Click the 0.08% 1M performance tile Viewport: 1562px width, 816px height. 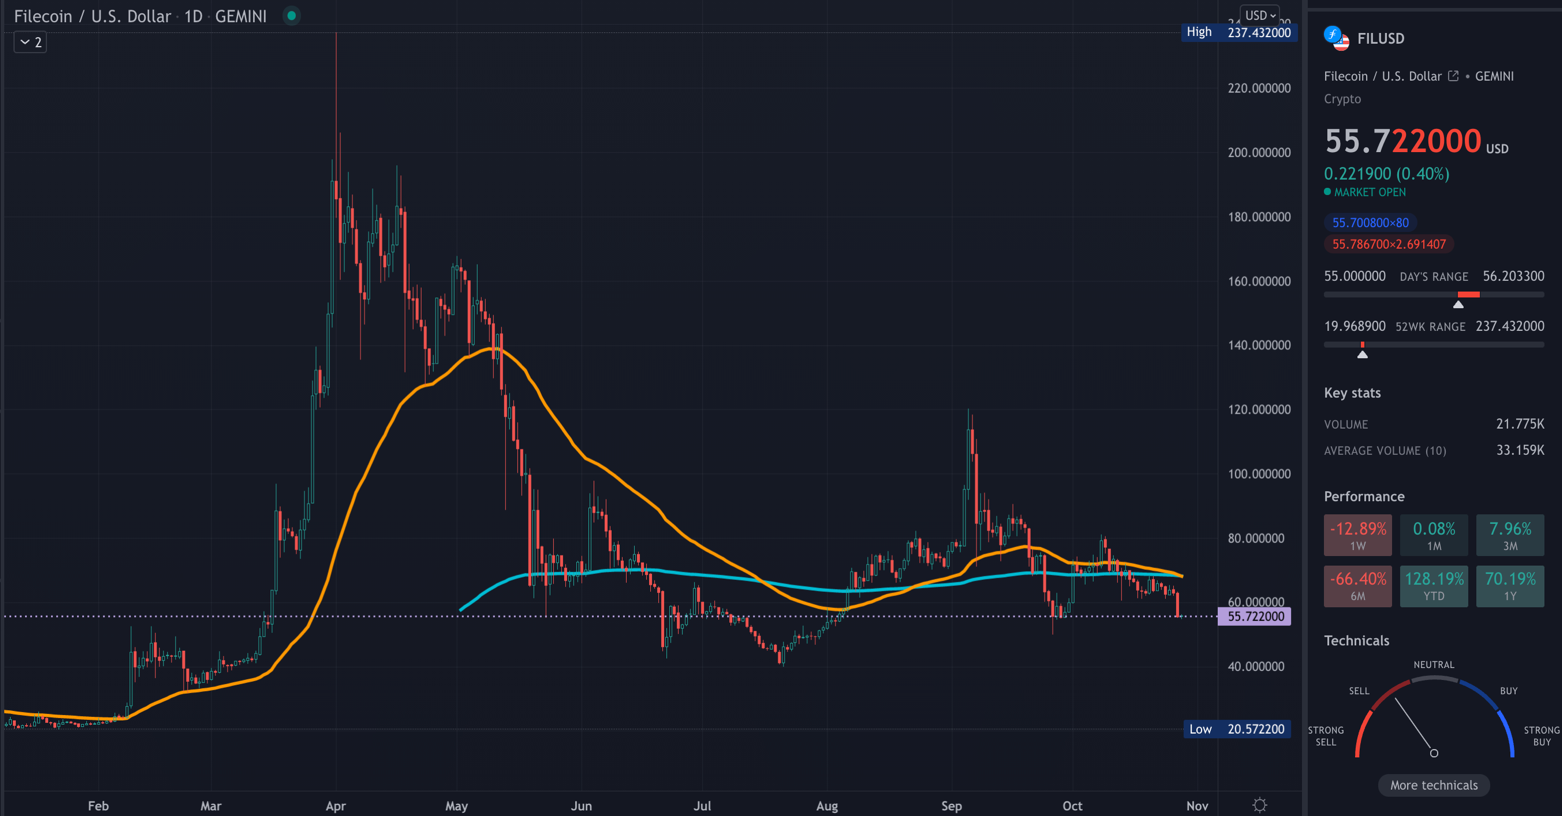click(x=1433, y=535)
